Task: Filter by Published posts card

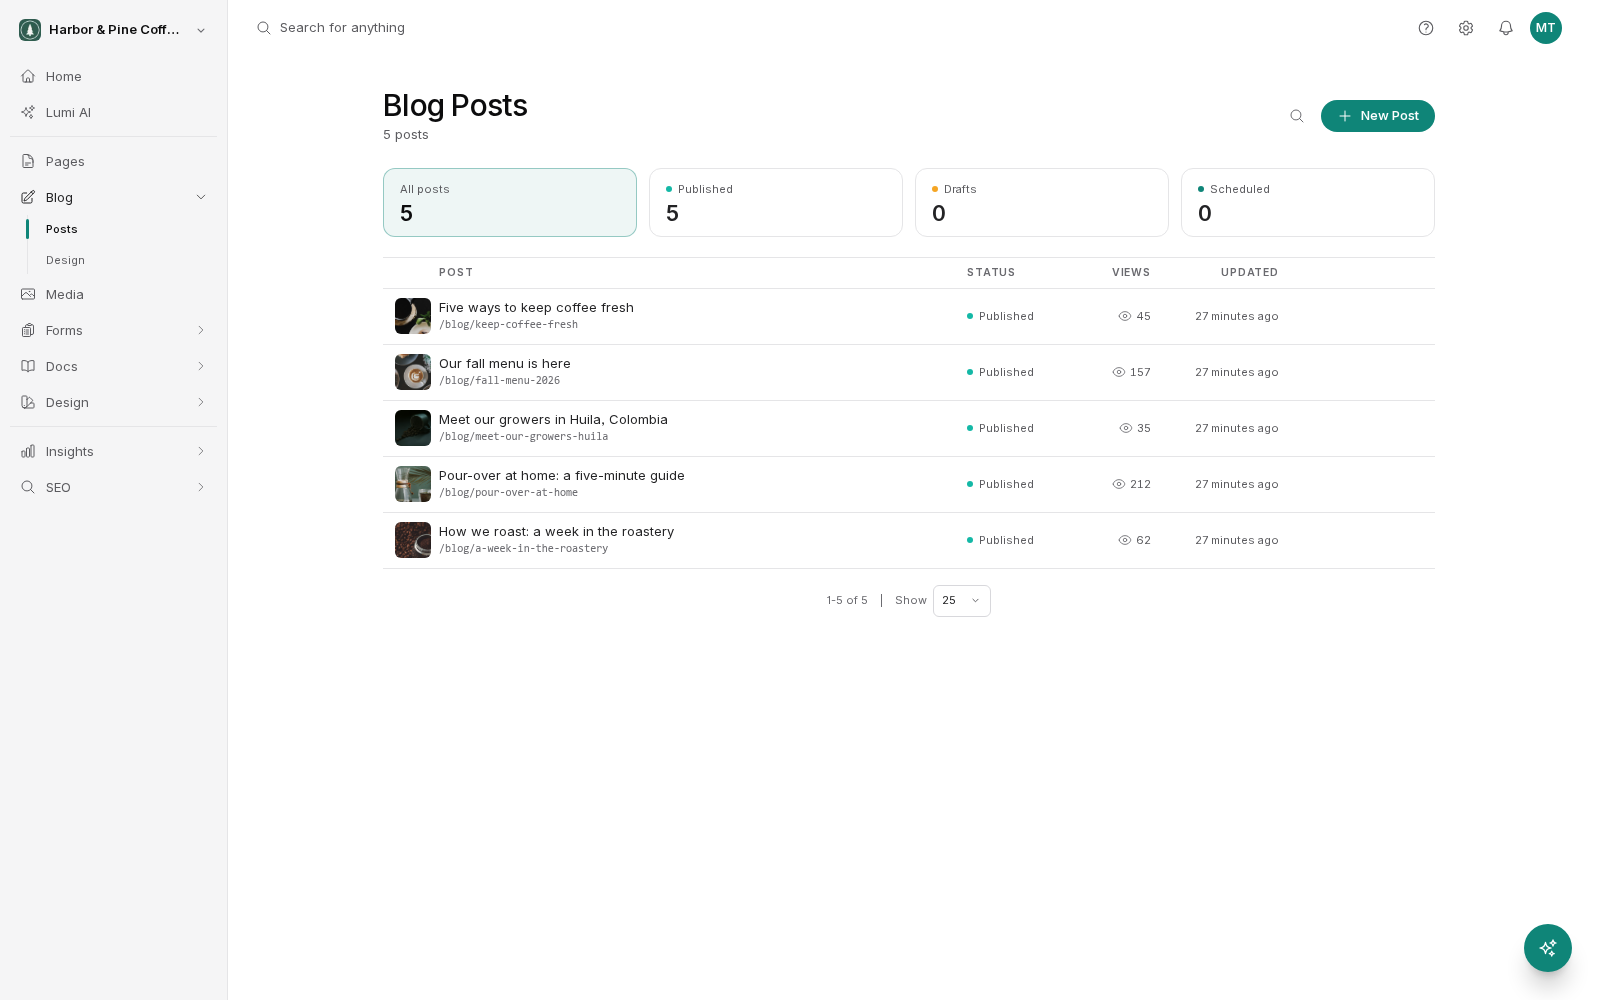Action: click(x=776, y=202)
